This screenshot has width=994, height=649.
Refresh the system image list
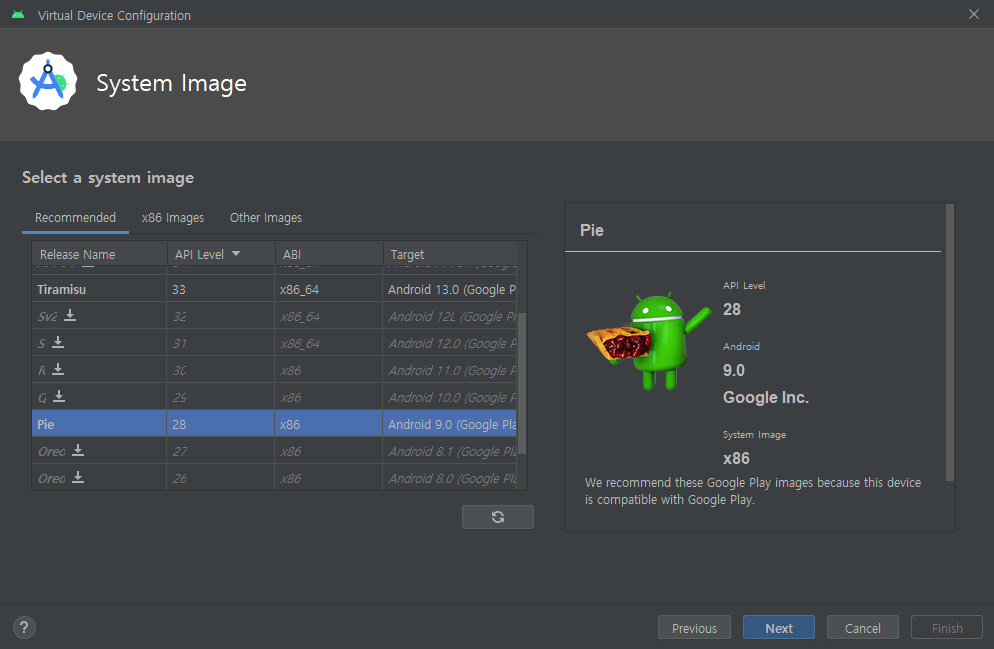pos(498,517)
